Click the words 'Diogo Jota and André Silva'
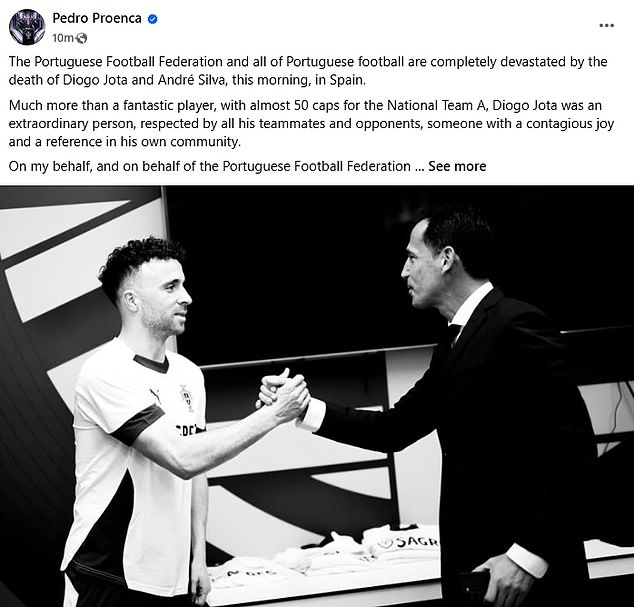 pos(143,80)
